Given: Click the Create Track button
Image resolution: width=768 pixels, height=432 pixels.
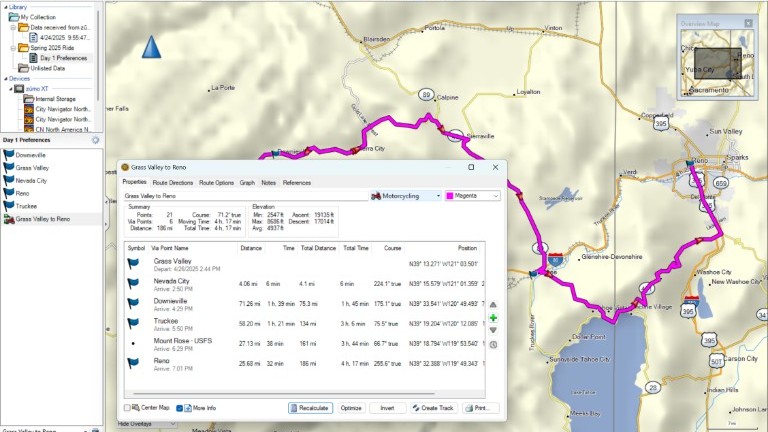Looking at the screenshot, I should tap(433, 408).
